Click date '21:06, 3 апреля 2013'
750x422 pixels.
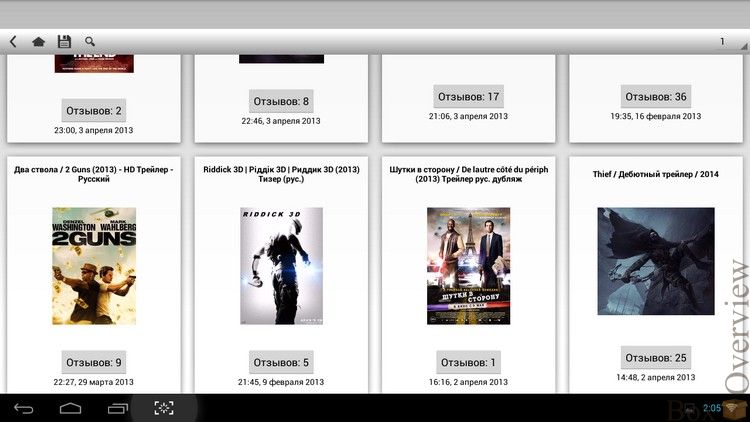coord(468,116)
